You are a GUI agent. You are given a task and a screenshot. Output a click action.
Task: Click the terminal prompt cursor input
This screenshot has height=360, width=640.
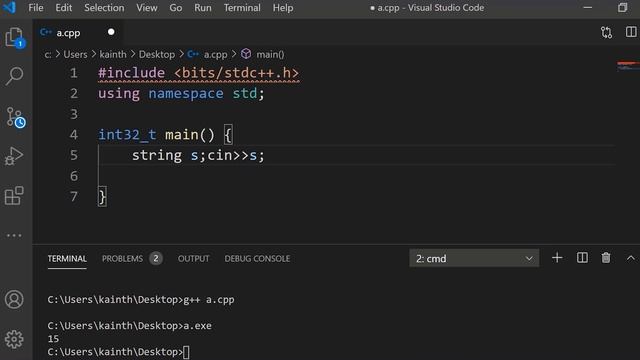tap(186, 352)
